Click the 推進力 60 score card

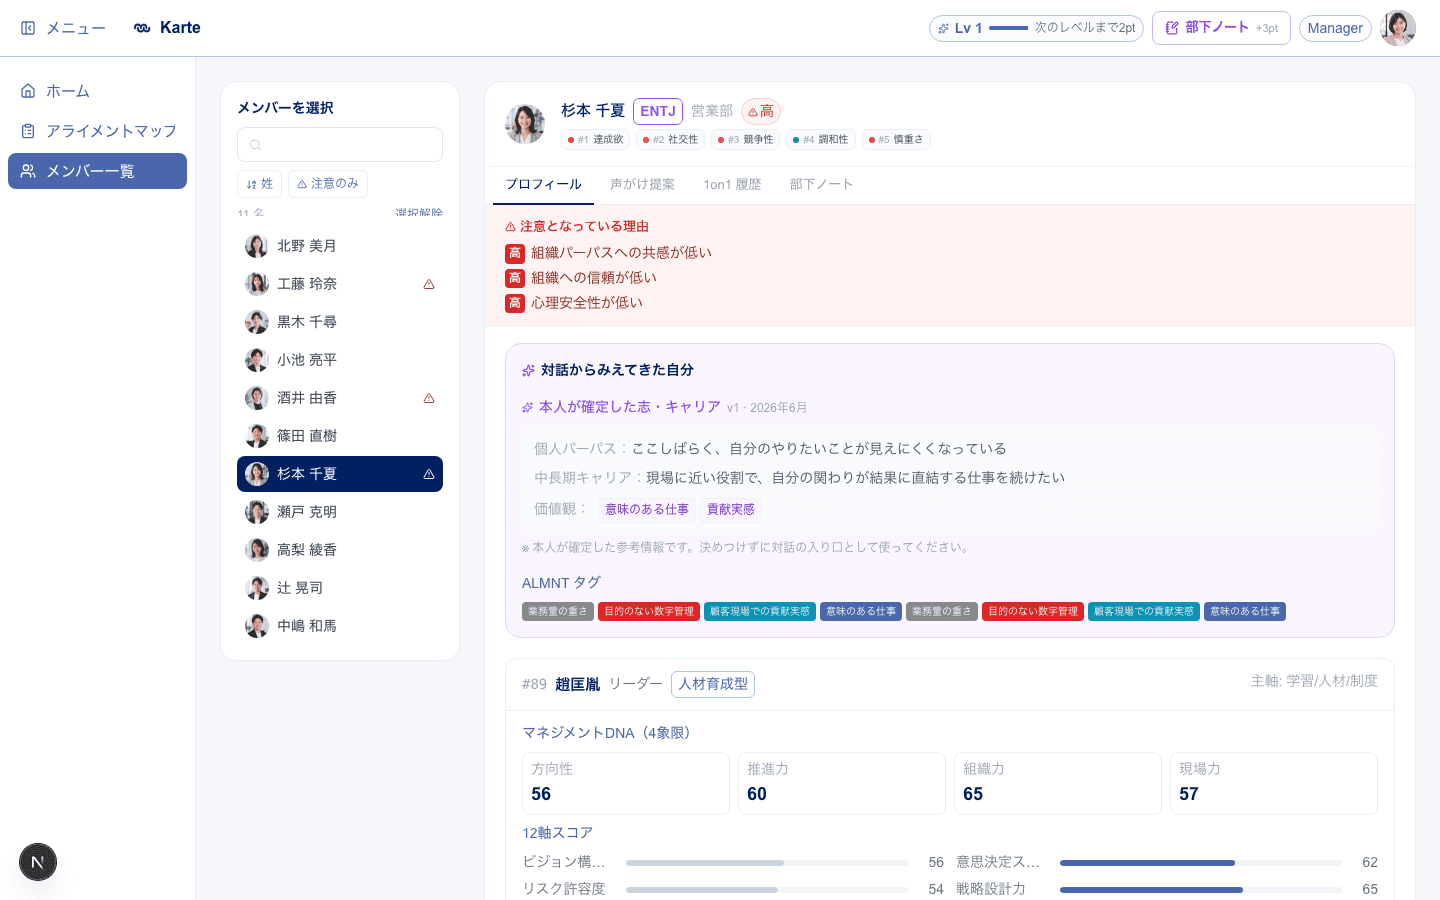[x=842, y=783]
